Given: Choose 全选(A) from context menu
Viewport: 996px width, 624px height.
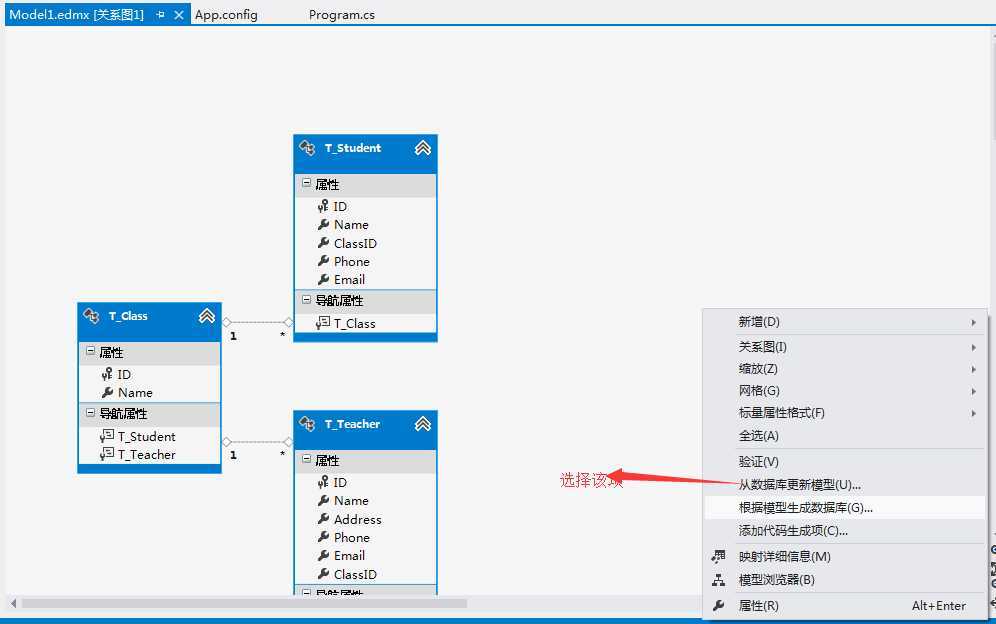Looking at the screenshot, I should [845, 436].
